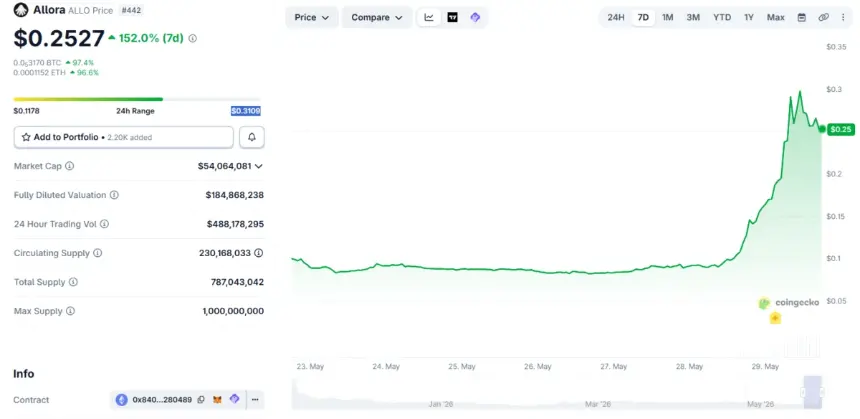This screenshot has height=419, width=860.
Task: Click the 1,000,000,000 max supply value
Action: (233, 311)
